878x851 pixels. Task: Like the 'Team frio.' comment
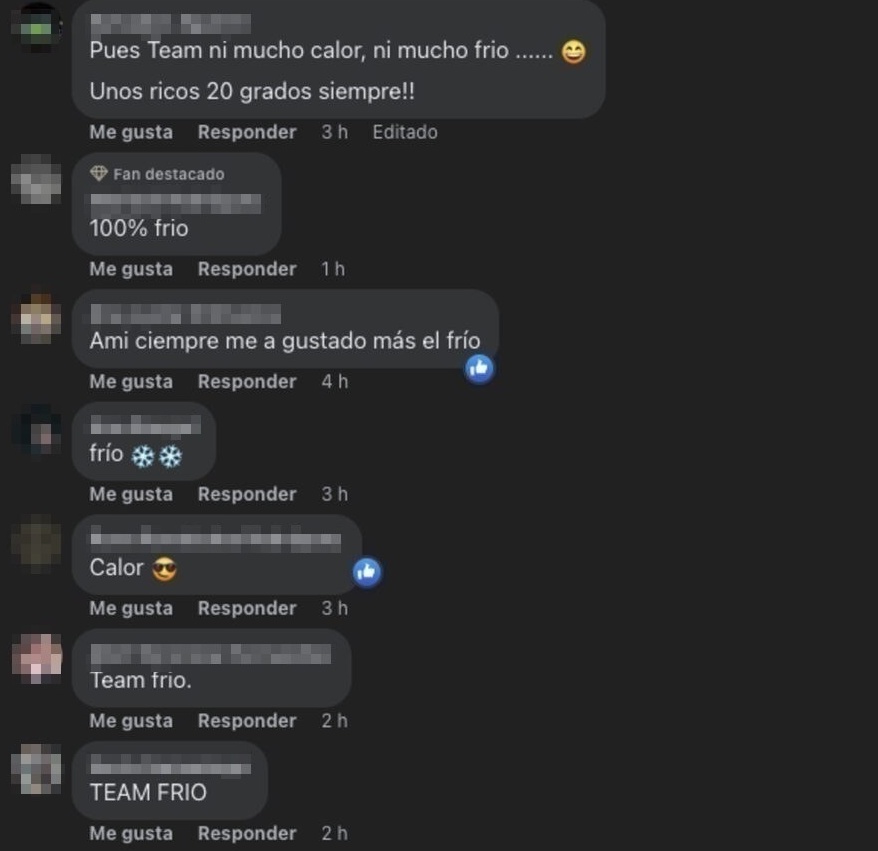(x=131, y=721)
